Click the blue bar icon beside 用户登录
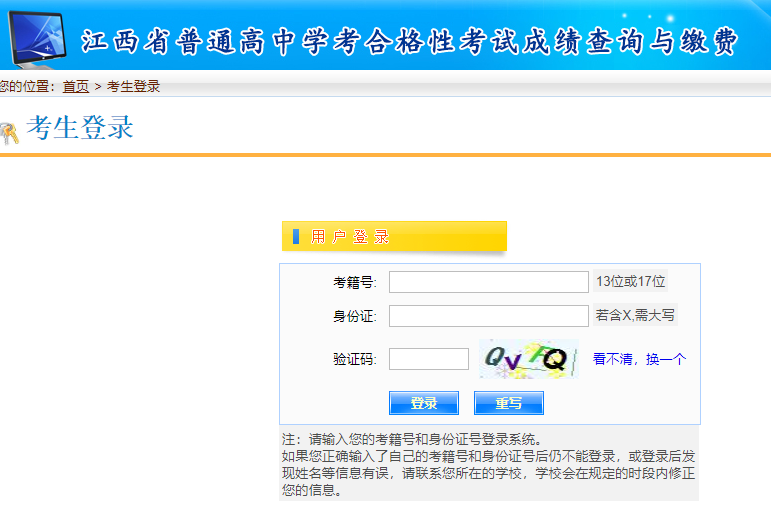This screenshot has height=525, width=771. (x=295, y=237)
